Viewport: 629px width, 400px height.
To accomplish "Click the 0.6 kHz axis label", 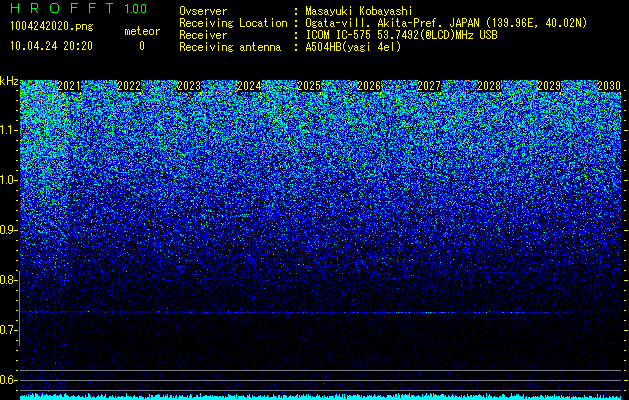I will pyautogui.click(x=8, y=380).
